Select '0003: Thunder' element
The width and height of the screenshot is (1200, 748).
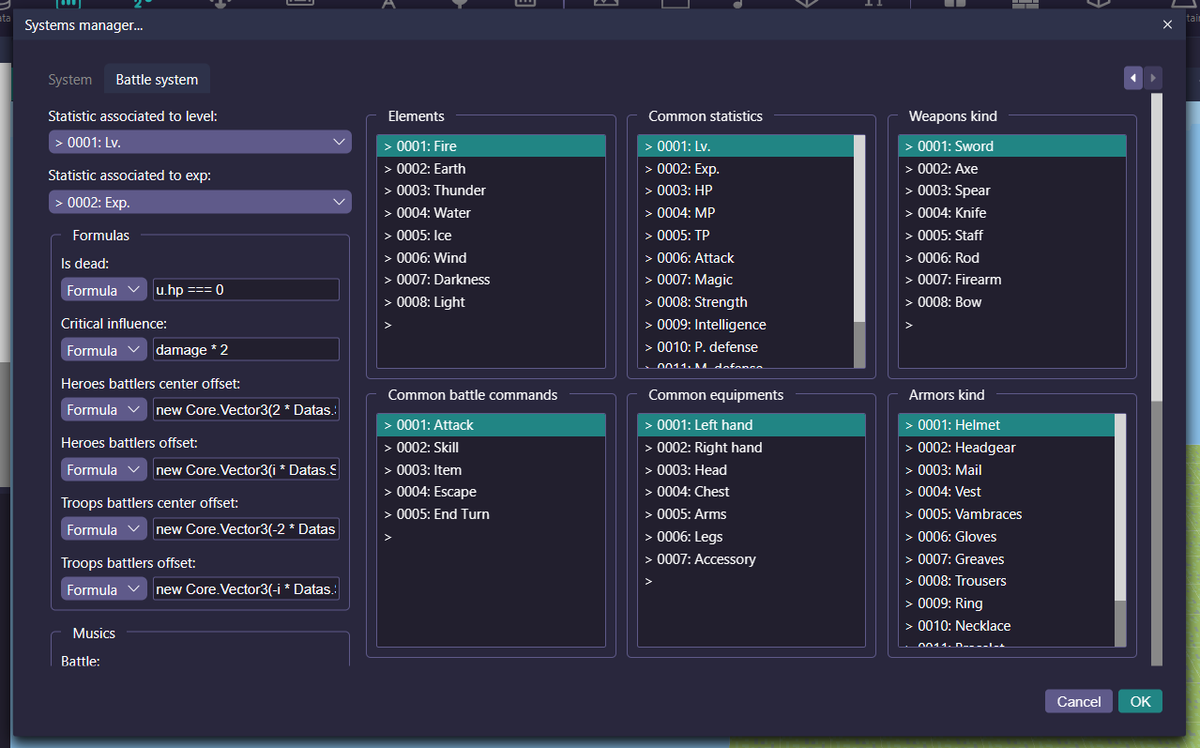(x=491, y=190)
